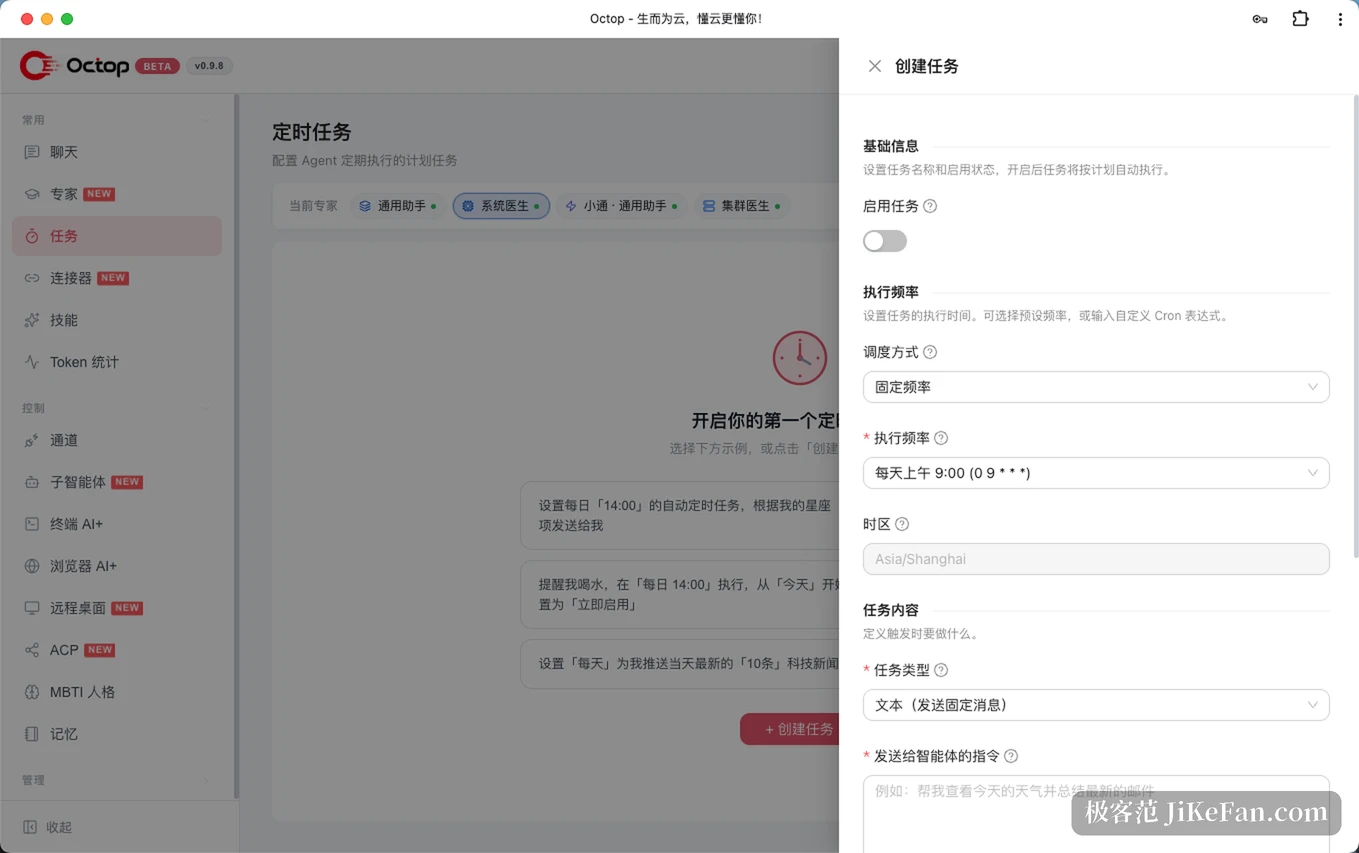Click the ACP share icon
Viewport: 1359px width, 853px height.
pos(32,650)
